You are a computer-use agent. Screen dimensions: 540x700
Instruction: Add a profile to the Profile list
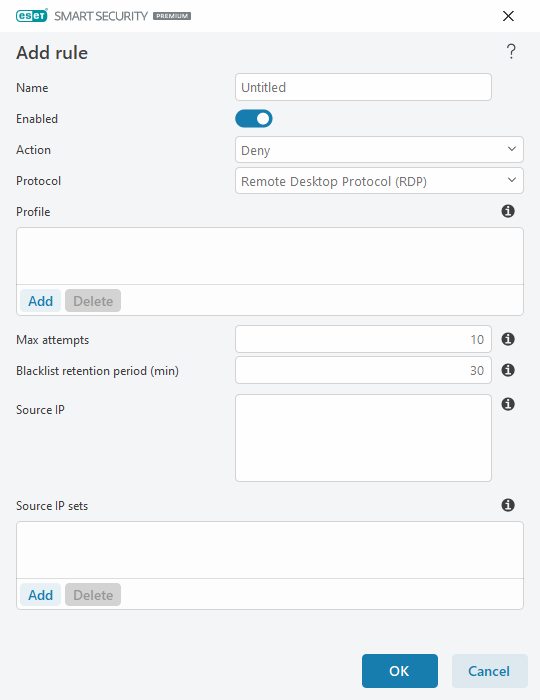click(x=41, y=300)
